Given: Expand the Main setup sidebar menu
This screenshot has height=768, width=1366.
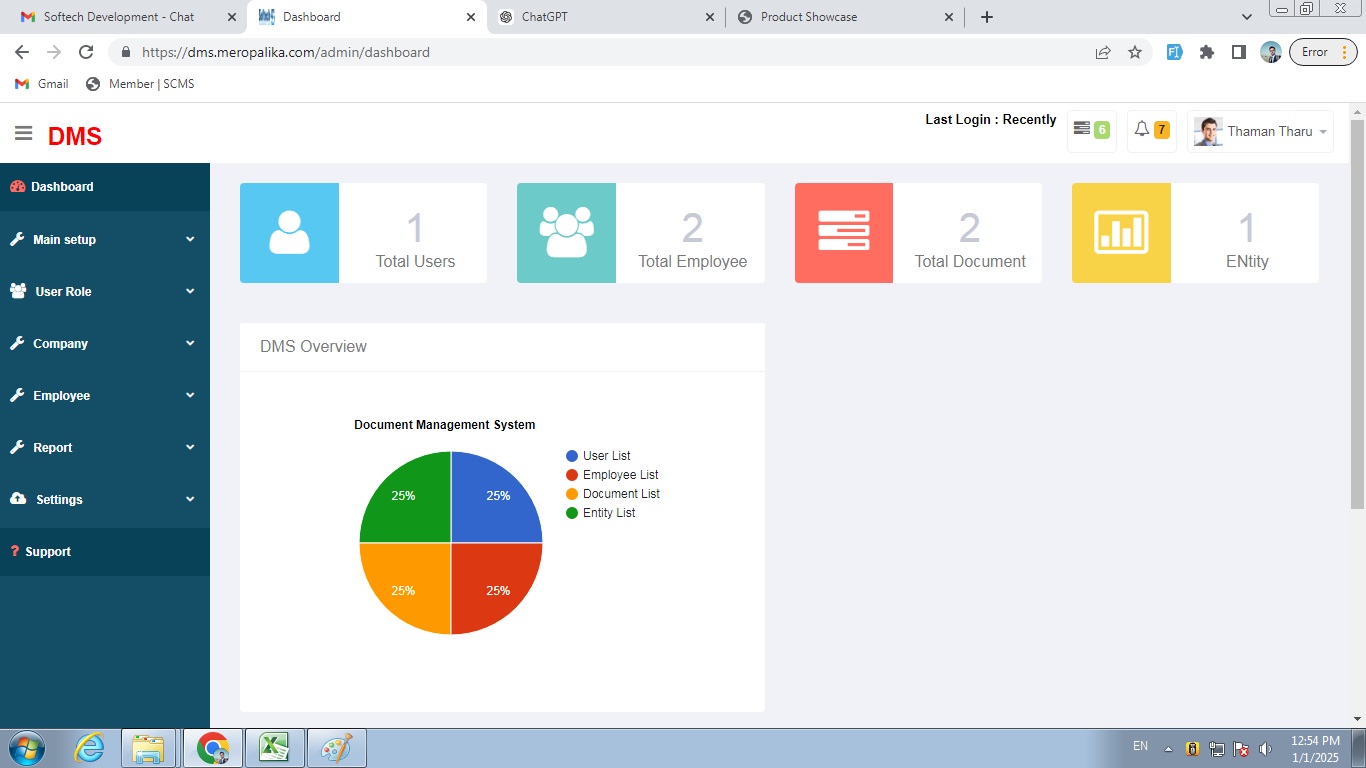Looking at the screenshot, I should coord(104,240).
